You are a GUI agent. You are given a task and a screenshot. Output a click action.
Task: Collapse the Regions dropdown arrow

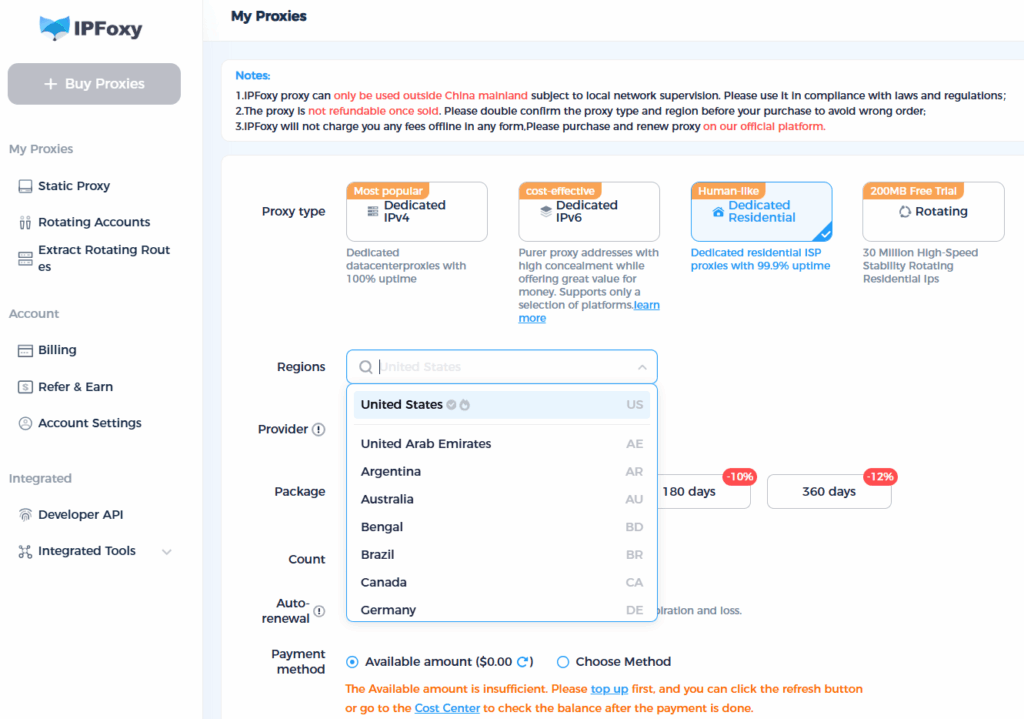[x=642, y=367]
